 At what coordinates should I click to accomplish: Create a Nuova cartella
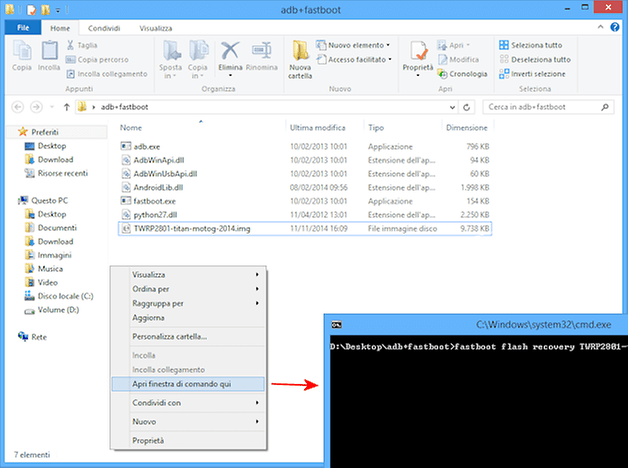pyautogui.click(x=300, y=59)
